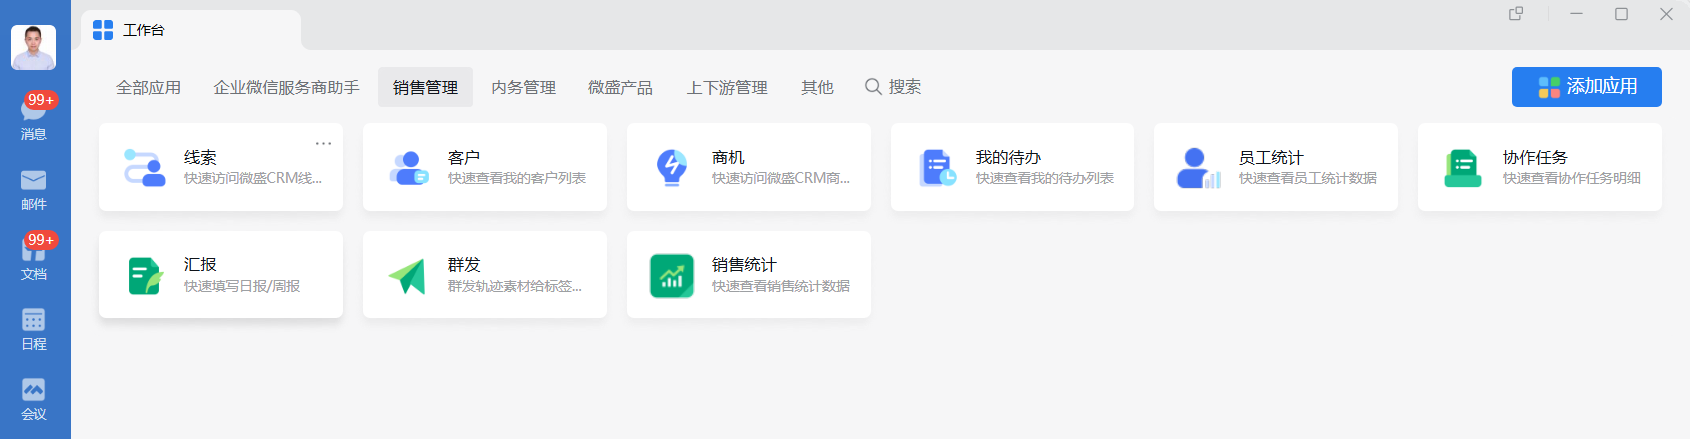
Task: Select the 全部应用 tab
Action: (148, 87)
